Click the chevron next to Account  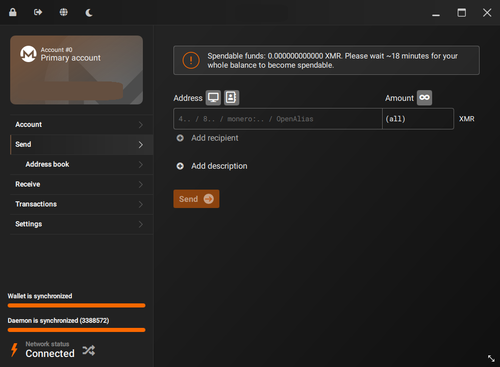tap(141, 125)
